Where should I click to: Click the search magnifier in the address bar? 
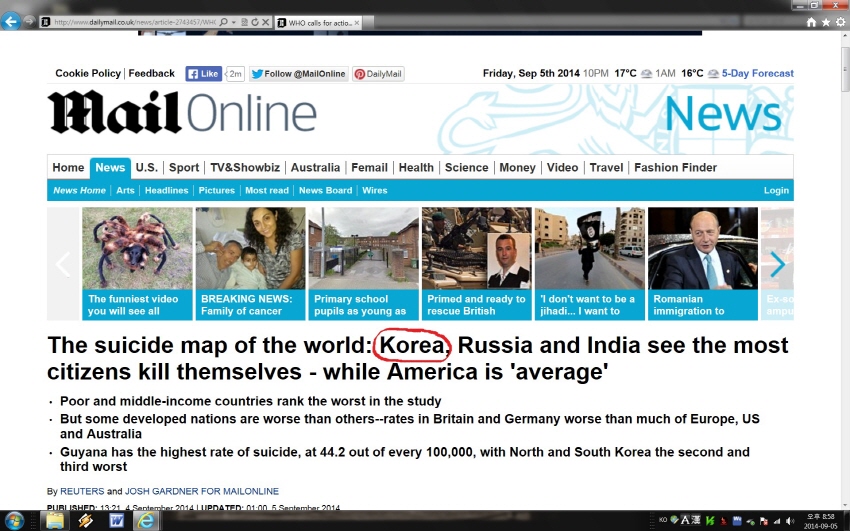(x=224, y=22)
